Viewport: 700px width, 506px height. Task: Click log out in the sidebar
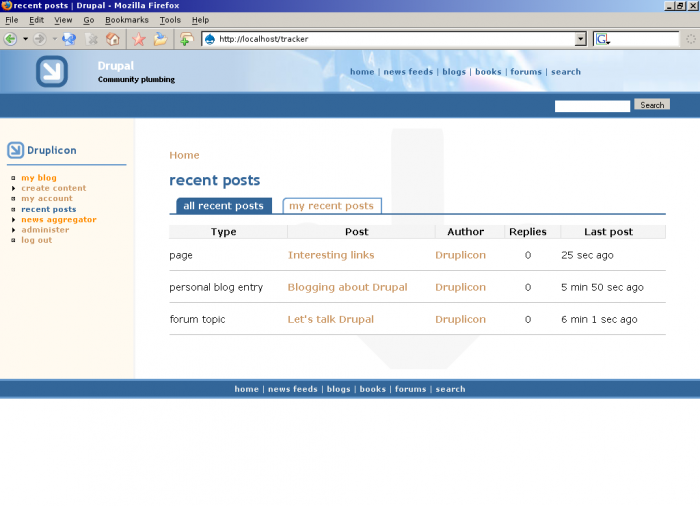tap(37, 240)
